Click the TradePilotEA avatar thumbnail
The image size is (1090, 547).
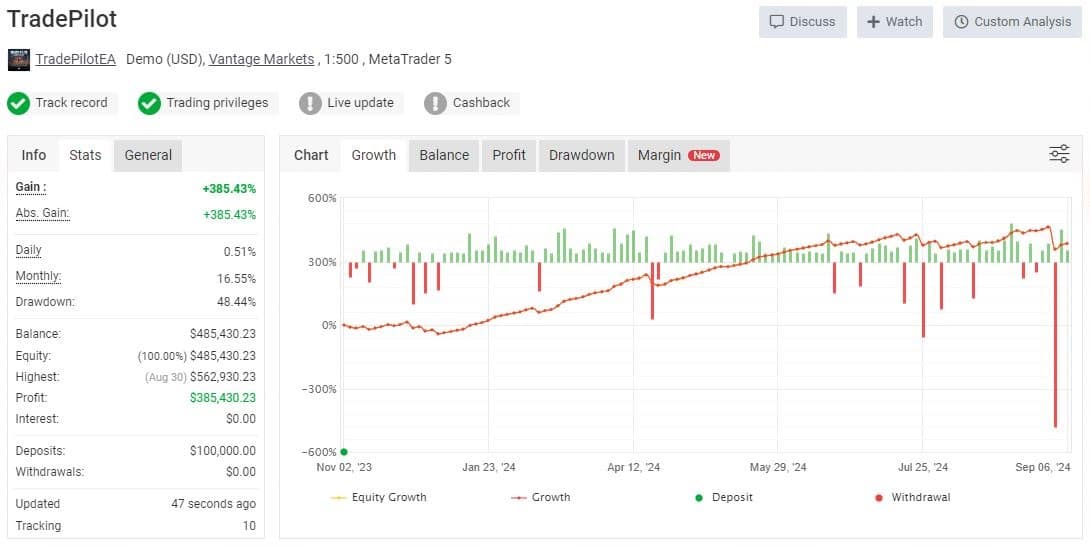19,60
